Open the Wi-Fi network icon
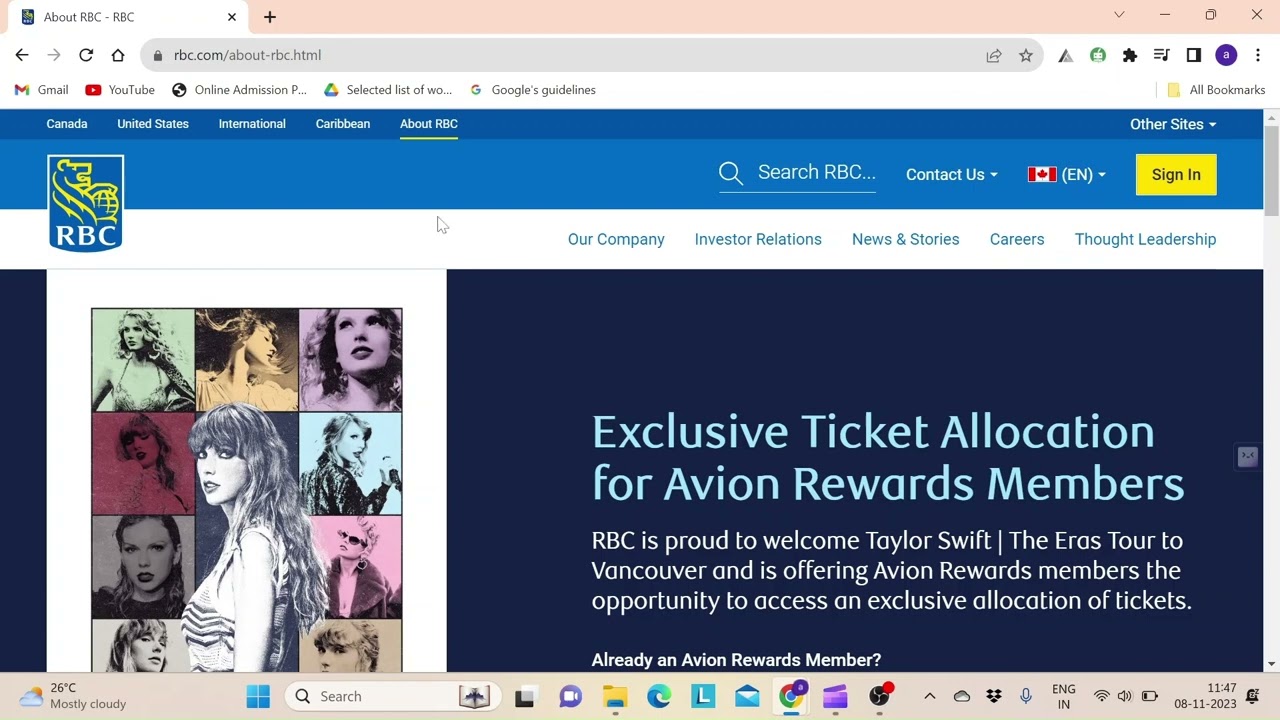The height and width of the screenshot is (720, 1280). (1101, 696)
